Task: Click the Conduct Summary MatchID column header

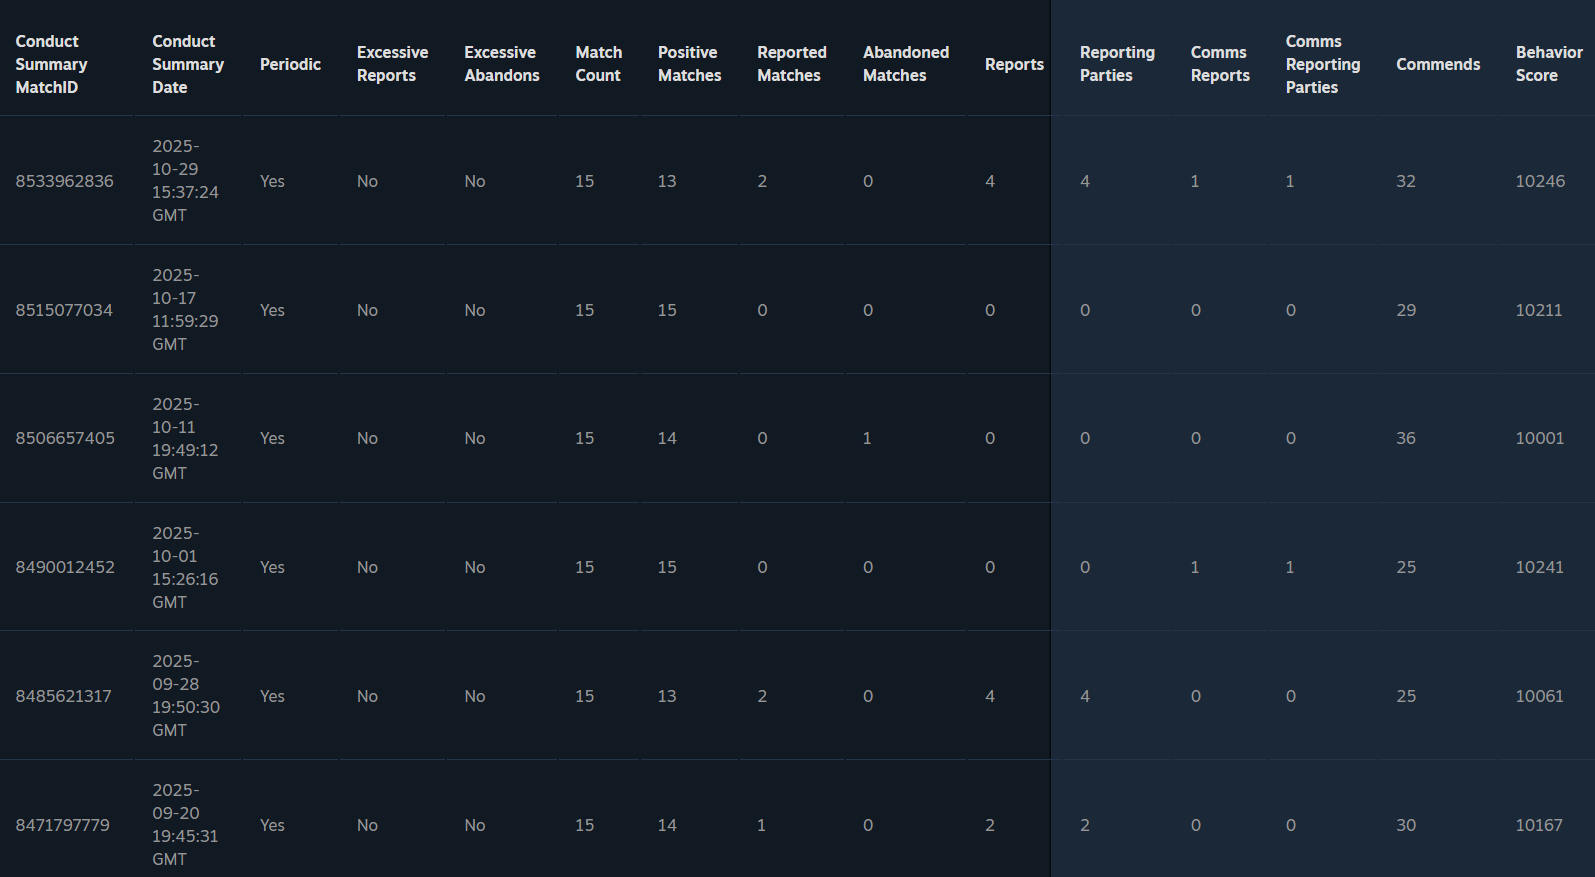Action: pos(51,64)
